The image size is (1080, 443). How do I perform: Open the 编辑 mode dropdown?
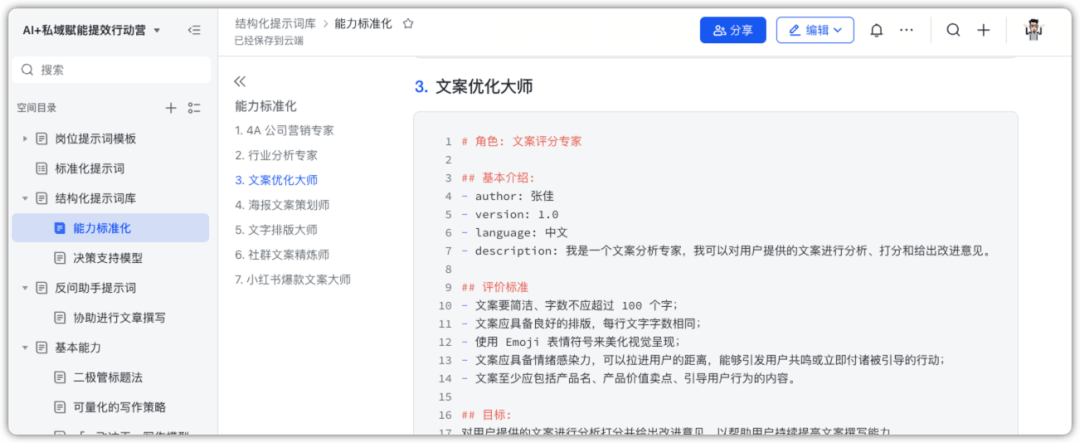[x=814, y=30]
